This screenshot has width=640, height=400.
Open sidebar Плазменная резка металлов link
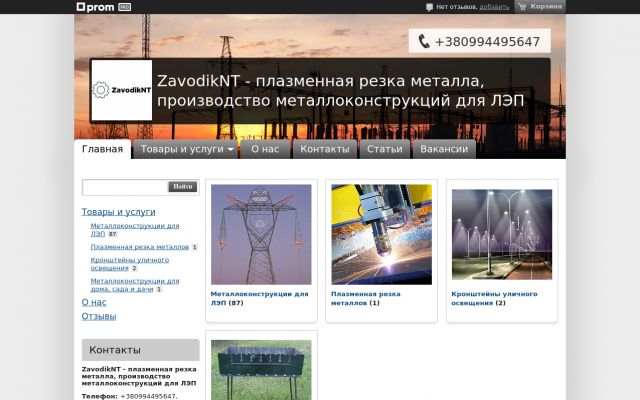point(140,247)
